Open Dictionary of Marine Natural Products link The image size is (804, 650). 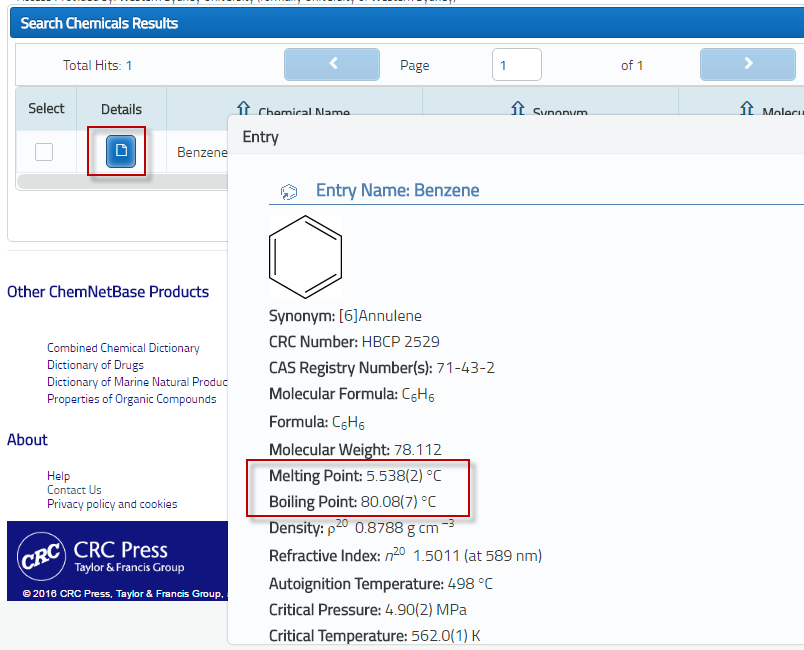click(x=137, y=382)
